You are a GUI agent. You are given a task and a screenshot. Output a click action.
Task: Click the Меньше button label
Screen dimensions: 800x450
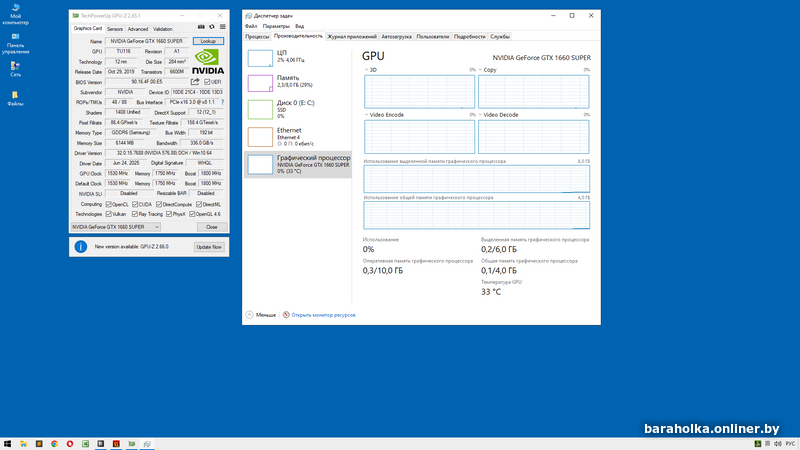(x=266, y=315)
